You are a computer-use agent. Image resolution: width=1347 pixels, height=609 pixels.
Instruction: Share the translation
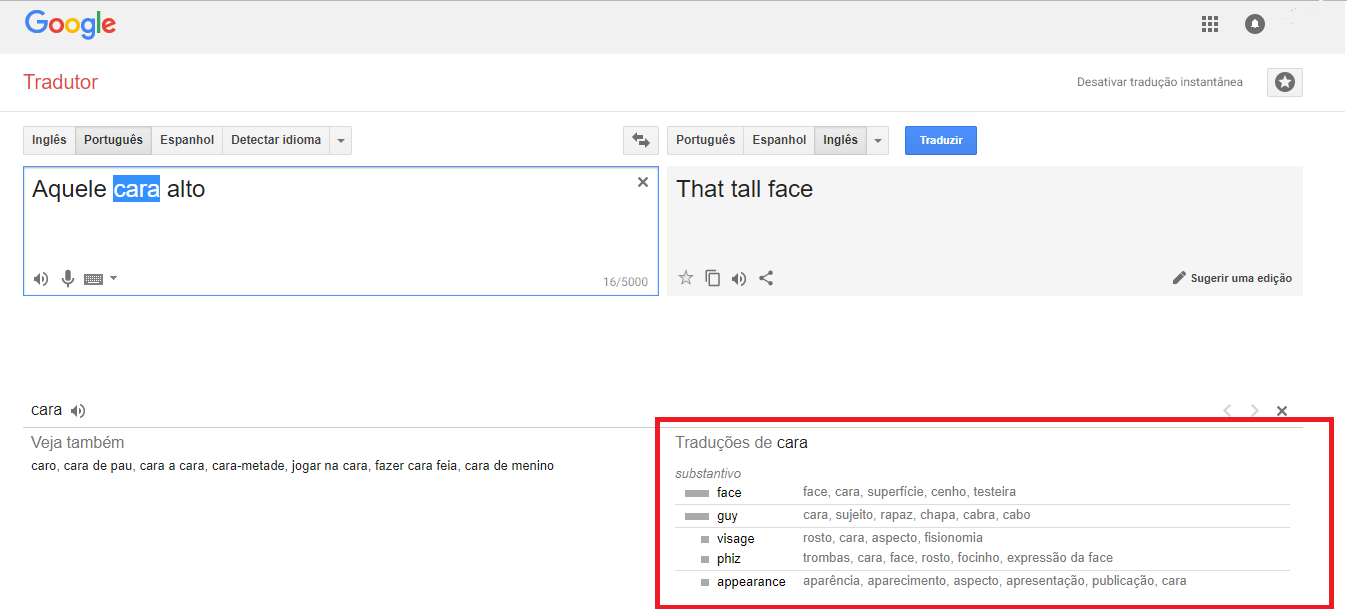[766, 278]
